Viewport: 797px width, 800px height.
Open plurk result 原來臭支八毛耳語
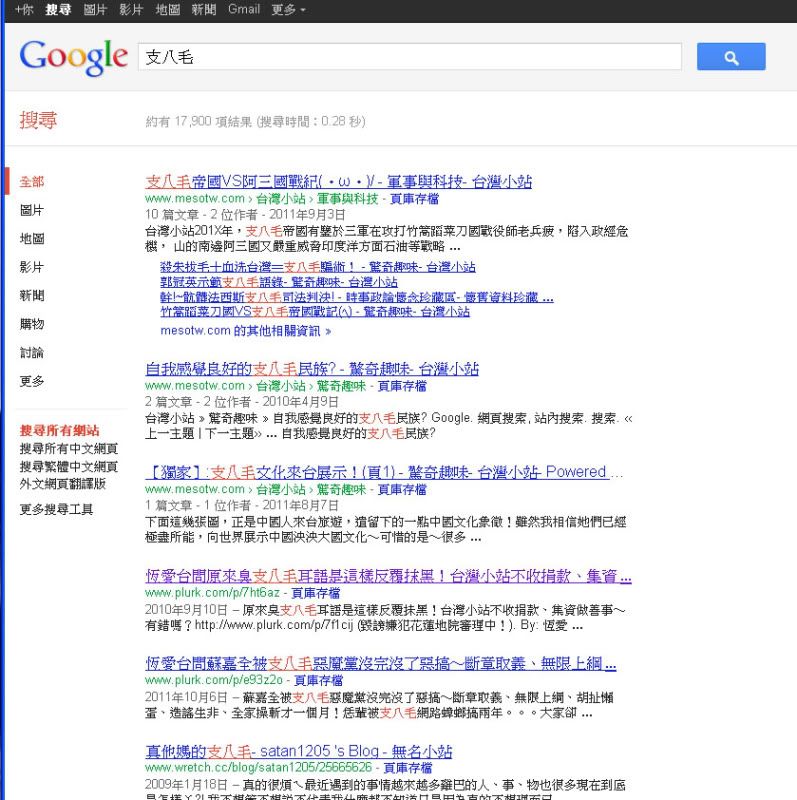388,577
